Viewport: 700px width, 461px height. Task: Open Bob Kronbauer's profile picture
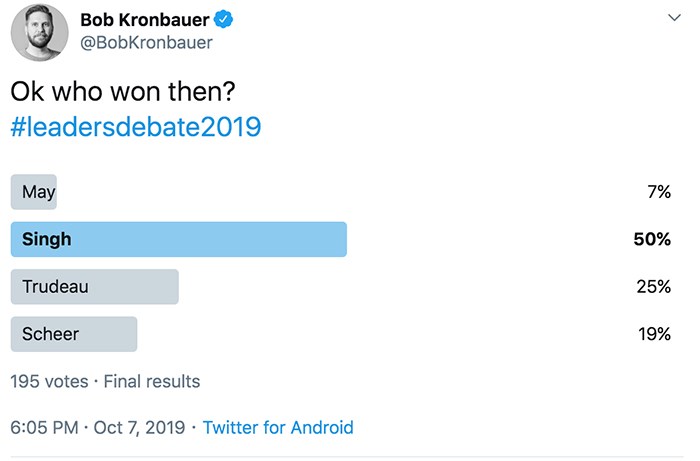(39, 33)
